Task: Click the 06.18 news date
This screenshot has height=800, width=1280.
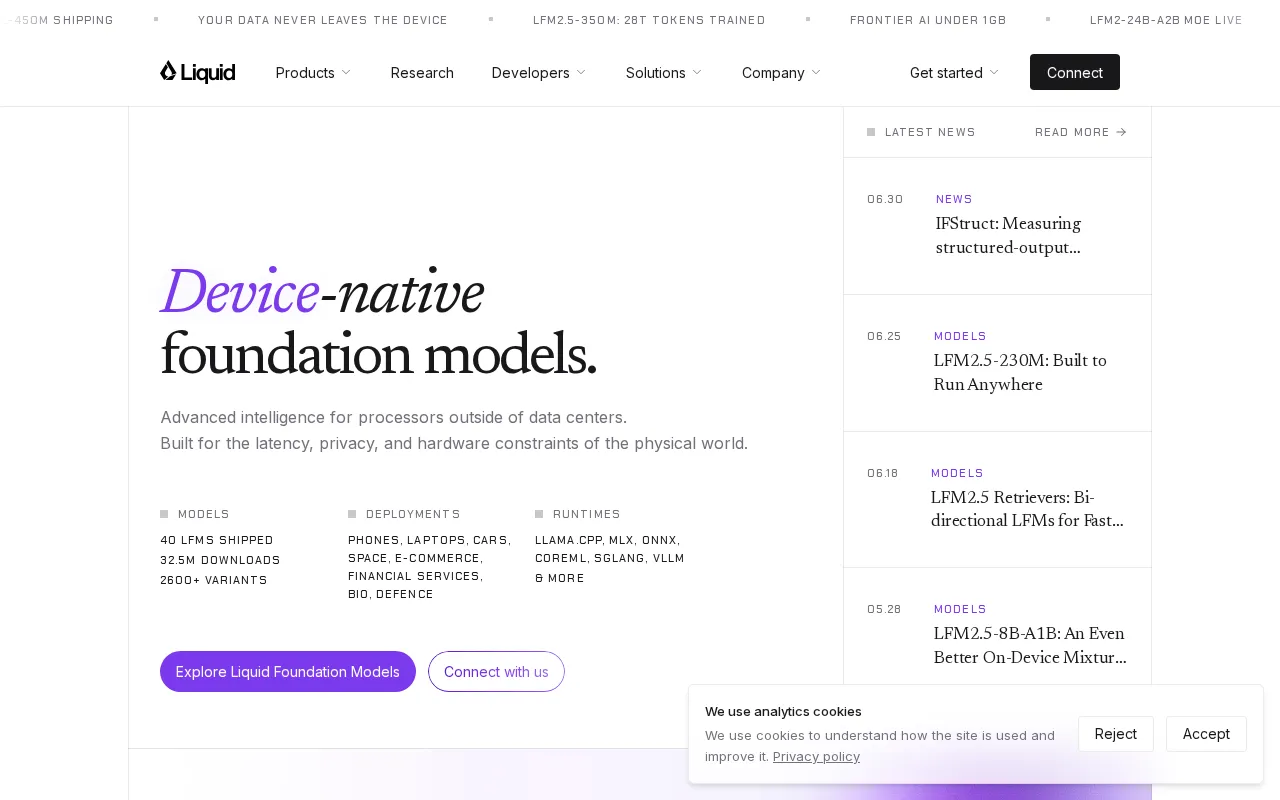Action: click(x=883, y=473)
